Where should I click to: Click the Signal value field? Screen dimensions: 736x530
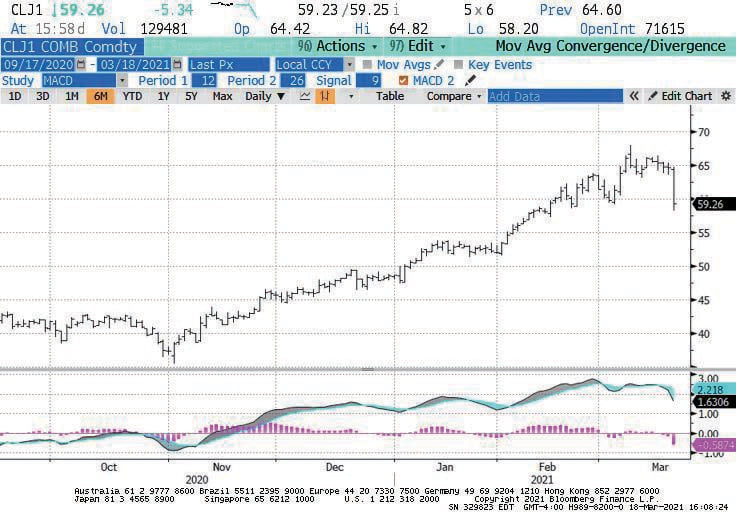click(368, 81)
